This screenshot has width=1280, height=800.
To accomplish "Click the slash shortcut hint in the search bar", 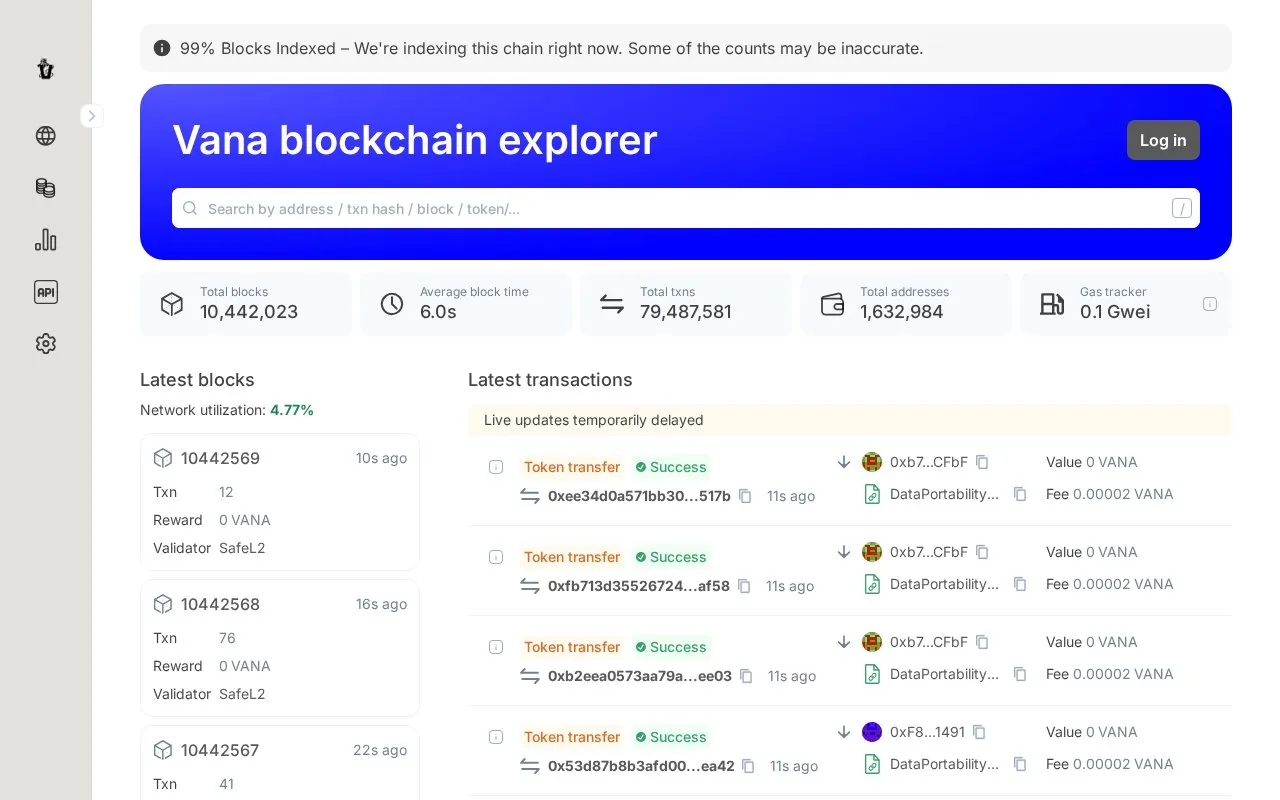I will (x=1181, y=208).
